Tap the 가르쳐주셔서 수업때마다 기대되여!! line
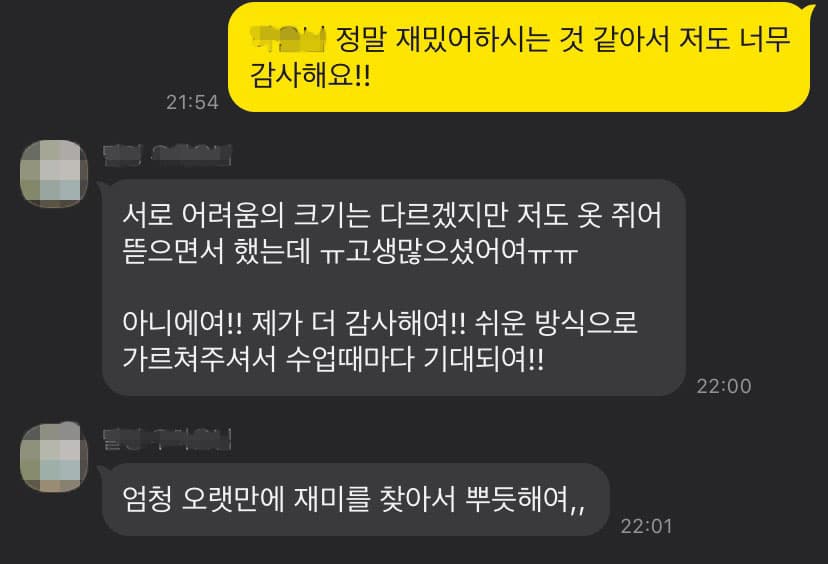This screenshot has width=828, height=564. 333,359
